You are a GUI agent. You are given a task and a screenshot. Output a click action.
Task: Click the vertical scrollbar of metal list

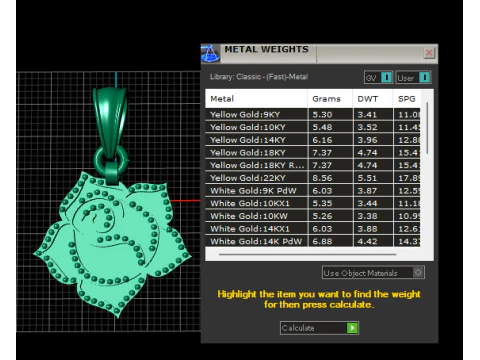(x=427, y=128)
